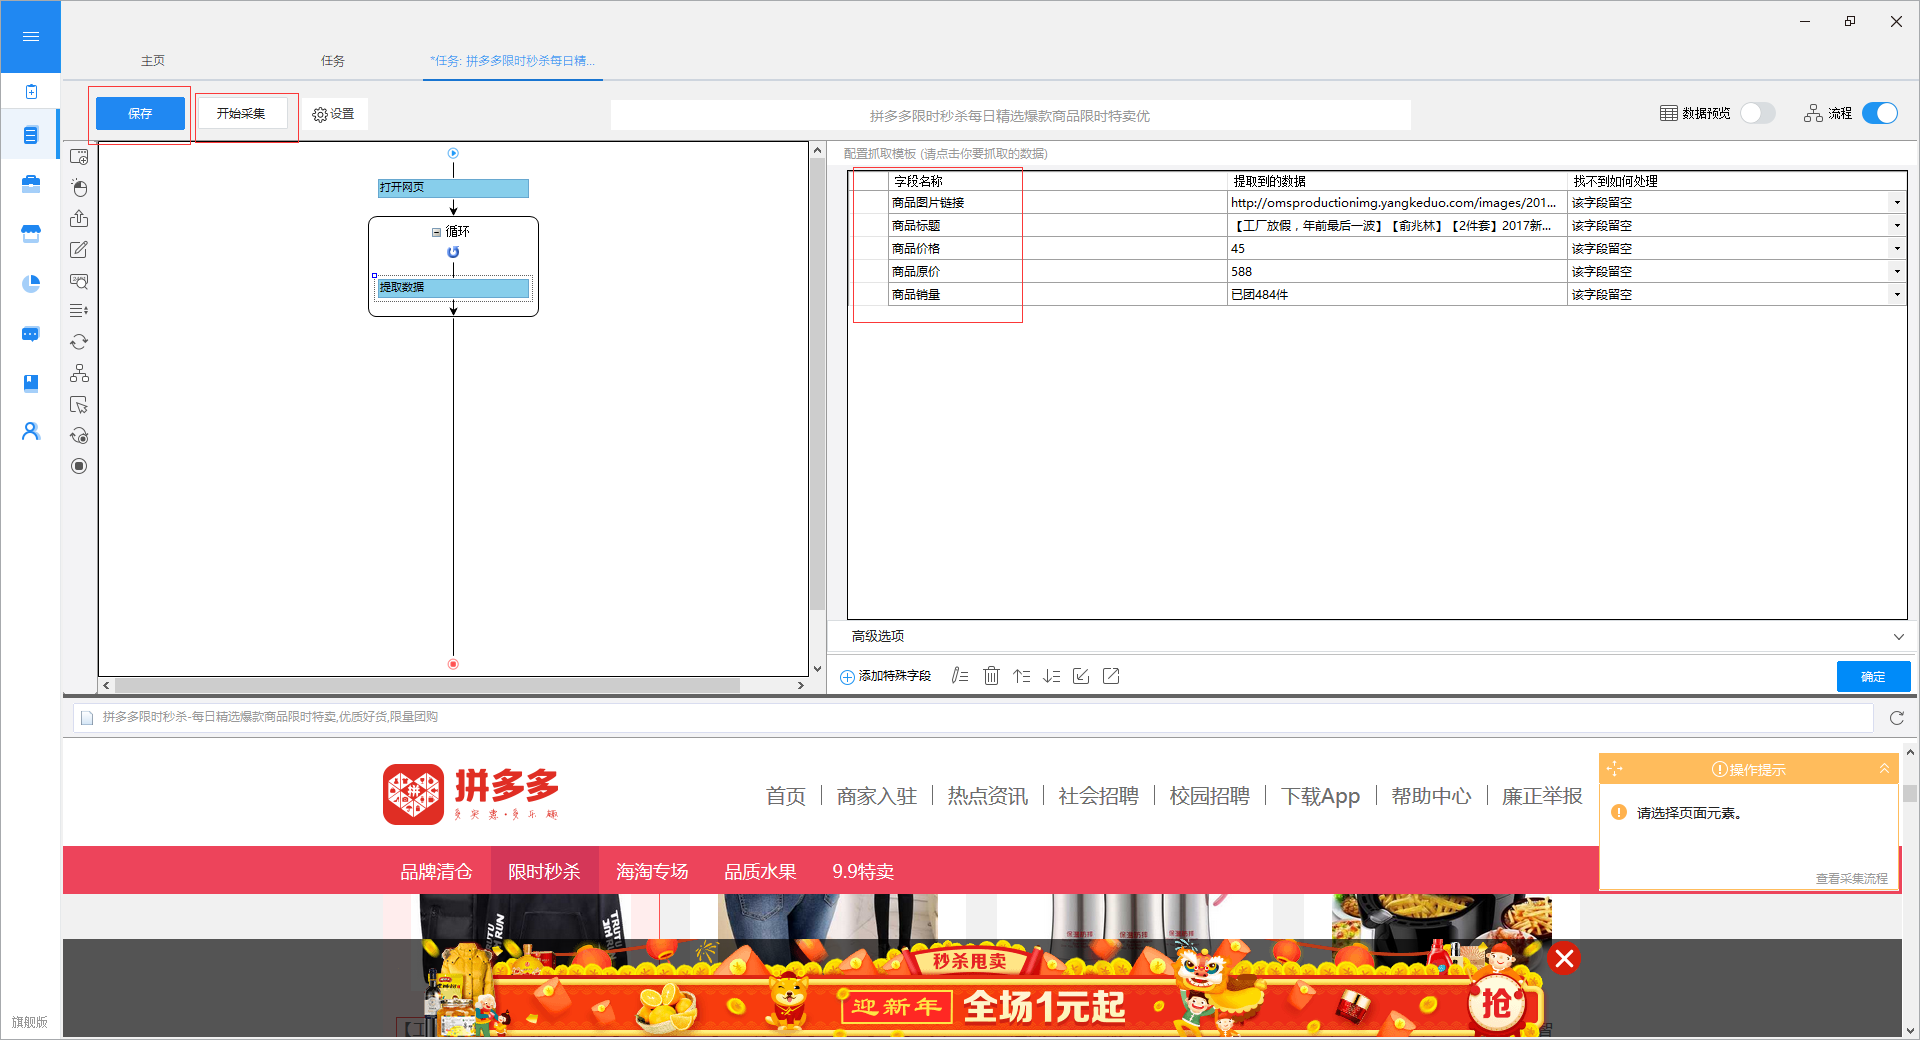1920x1040 pixels.
Task: Open 9.9特卖 in the webpage nav
Action: coord(863,871)
